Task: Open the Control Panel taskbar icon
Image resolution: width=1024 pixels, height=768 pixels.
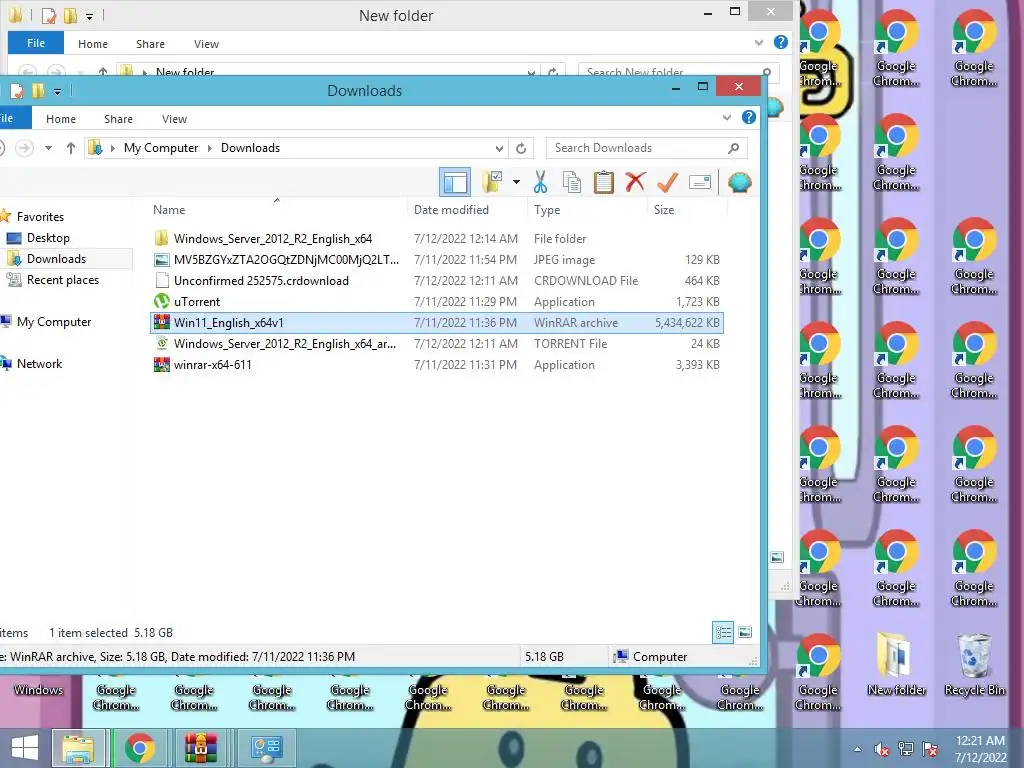Action: click(x=266, y=748)
